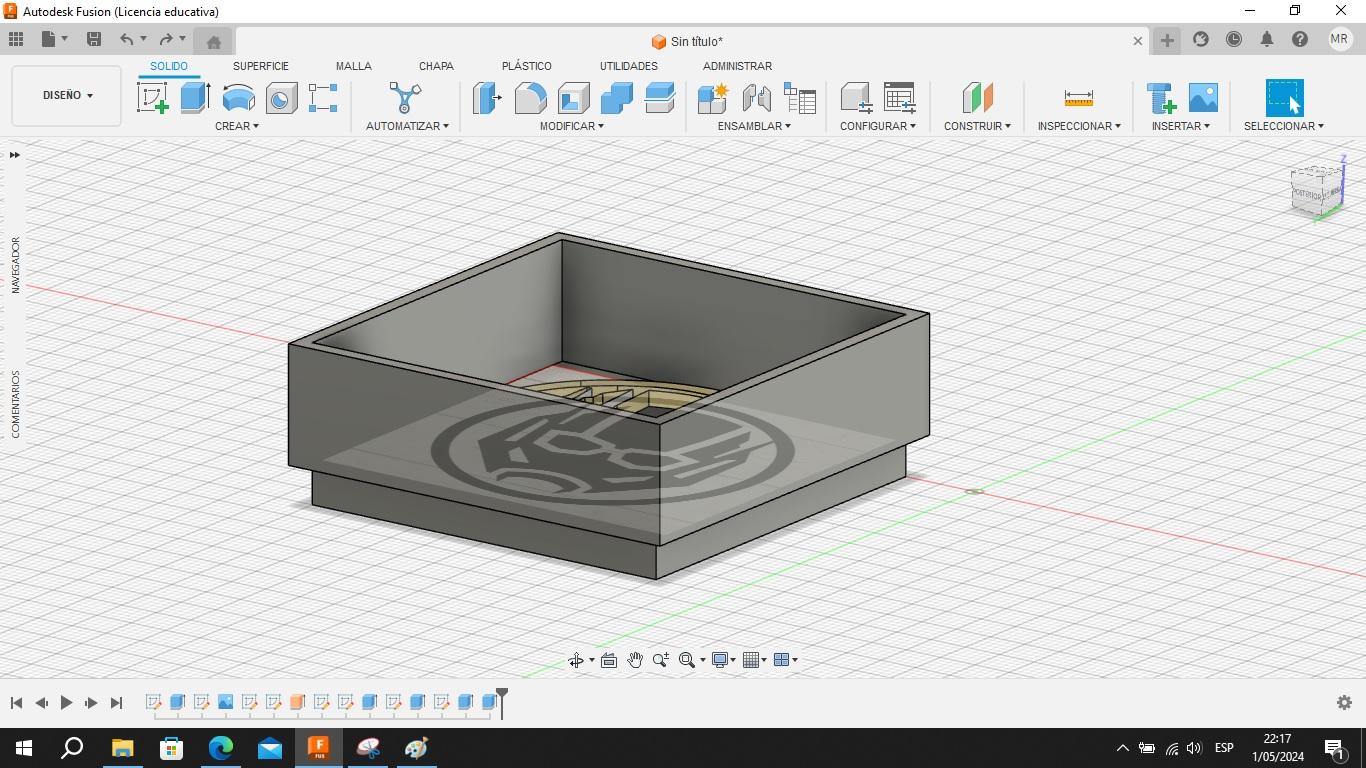Click the Insert Derive icon
This screenshot has height=768, width=1366.
pos(1161,98)
